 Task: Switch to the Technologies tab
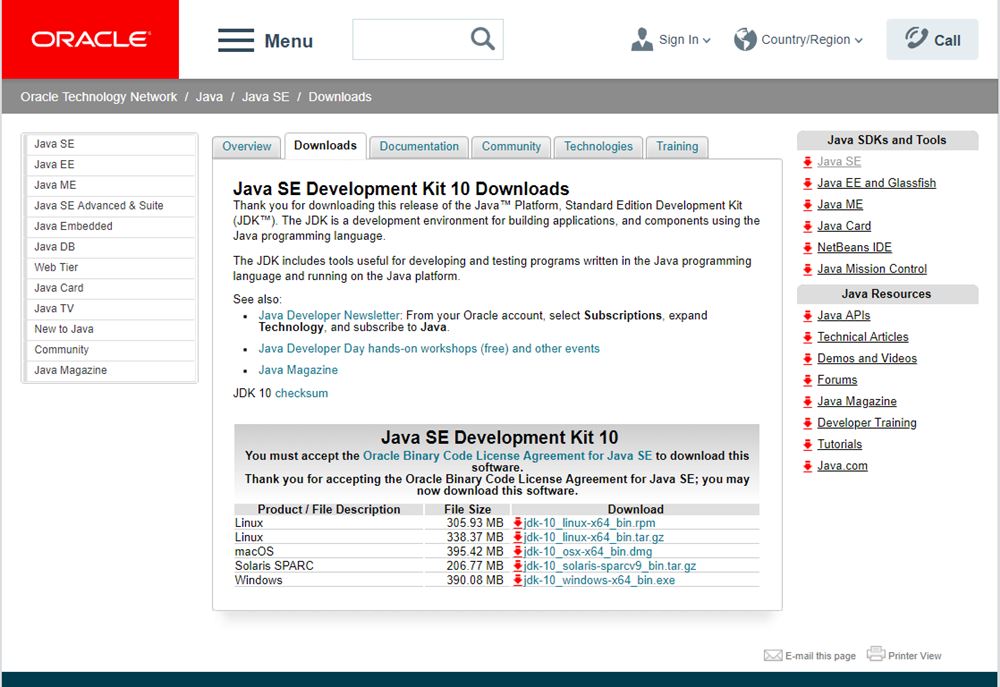click(x=598, y=147)
